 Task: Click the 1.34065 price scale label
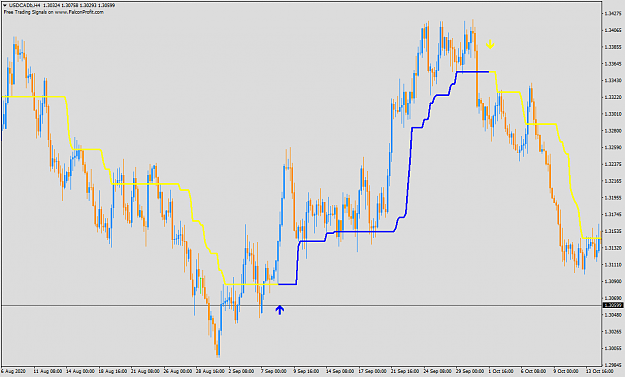pyautogui.click(x=613, y=30)
